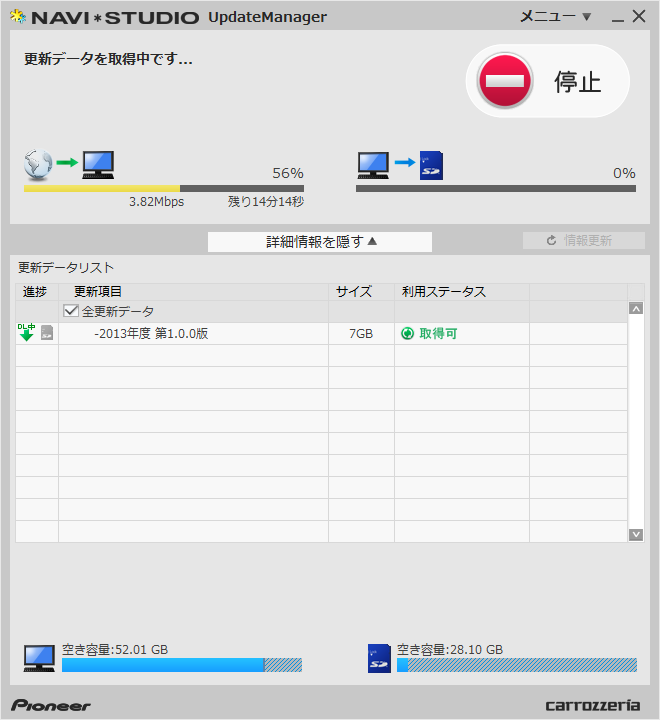The image size is (660, 720).
Task: Click the SD card icon beside 空き容量:28.10 GB
Action: click(379, 658)
